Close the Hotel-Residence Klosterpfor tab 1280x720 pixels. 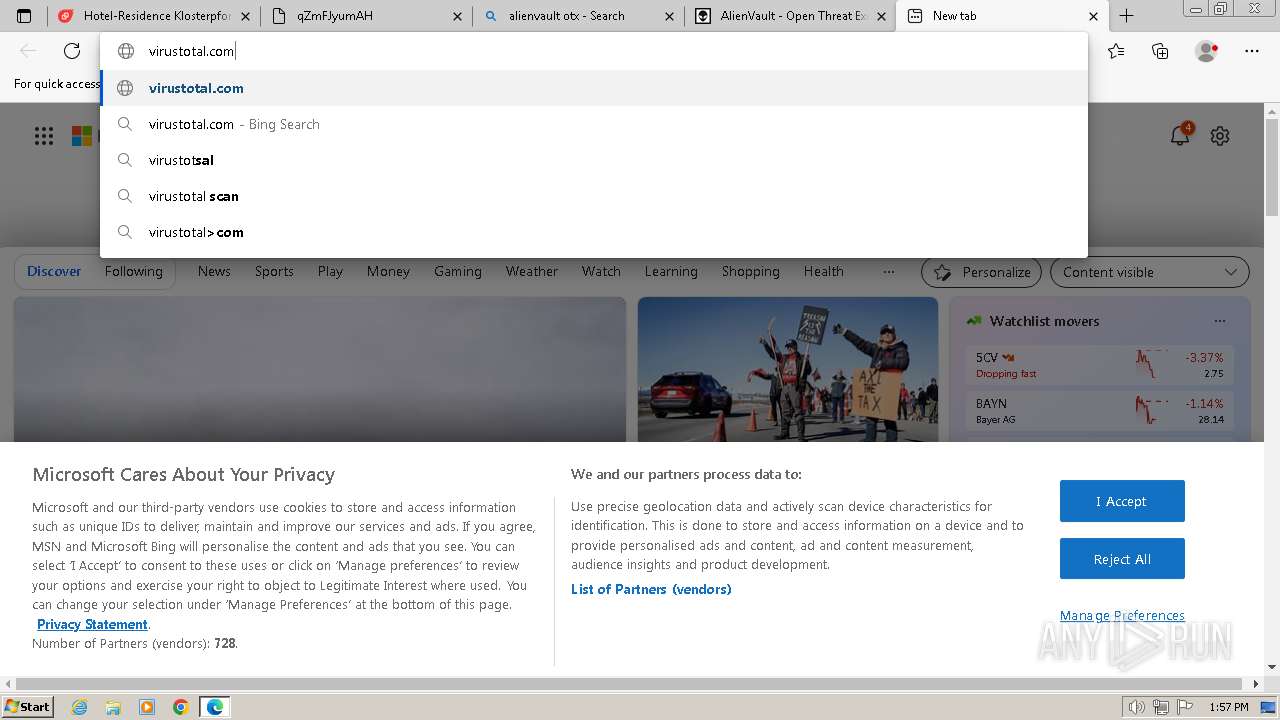pyautogui.click(x=245, y=16)
